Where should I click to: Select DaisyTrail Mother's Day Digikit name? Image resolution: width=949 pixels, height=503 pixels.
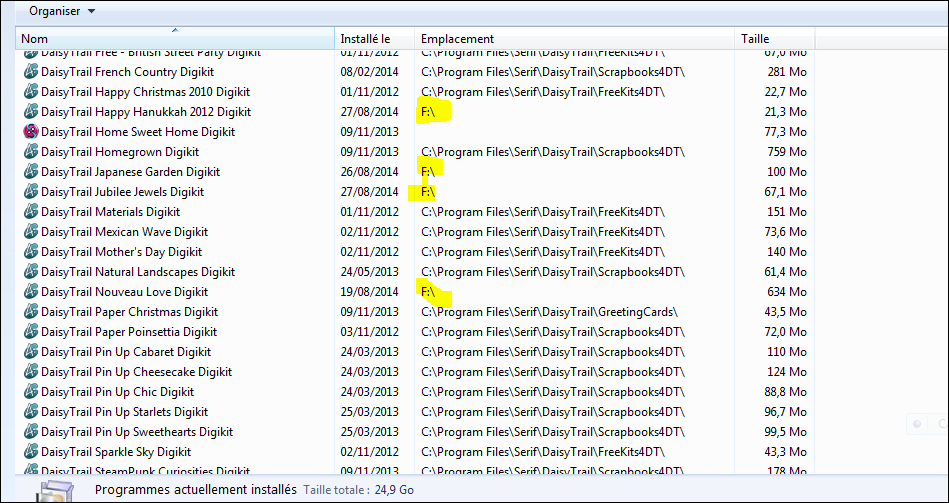122,252
